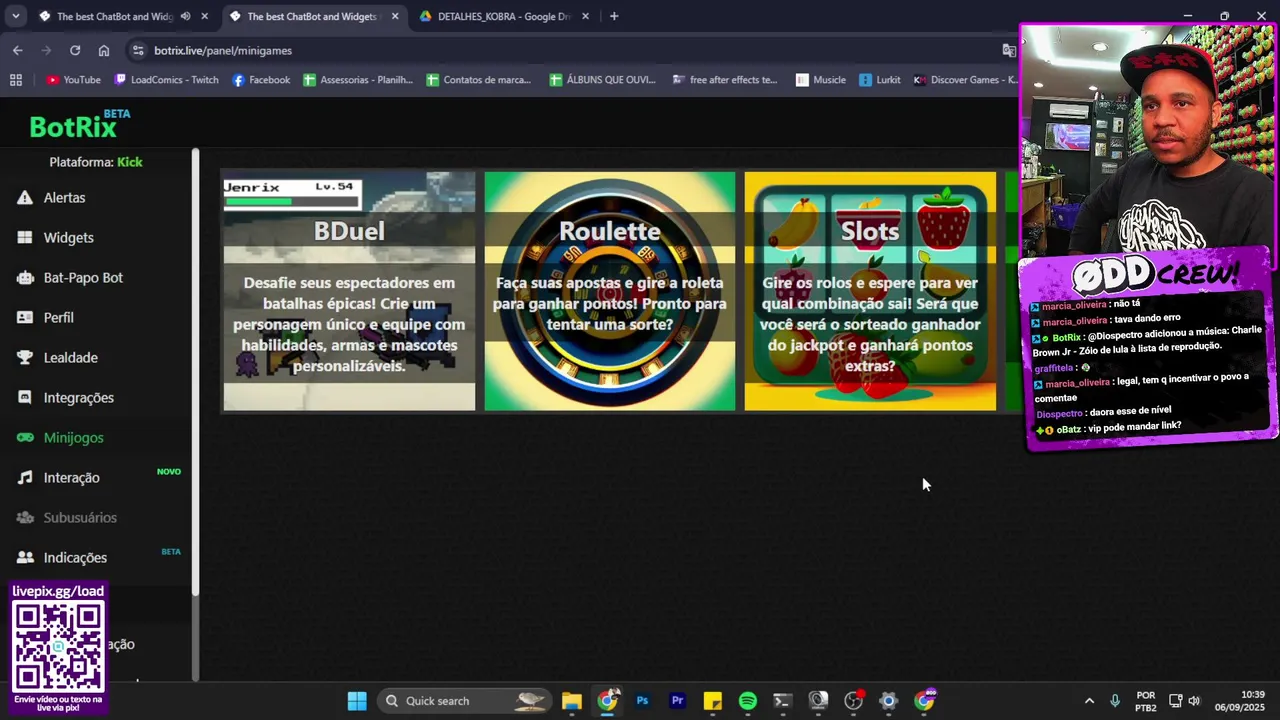Open volume icon in system tray
The height and width of the screenshot is (720, 1280).
(x=1194, y=701)
